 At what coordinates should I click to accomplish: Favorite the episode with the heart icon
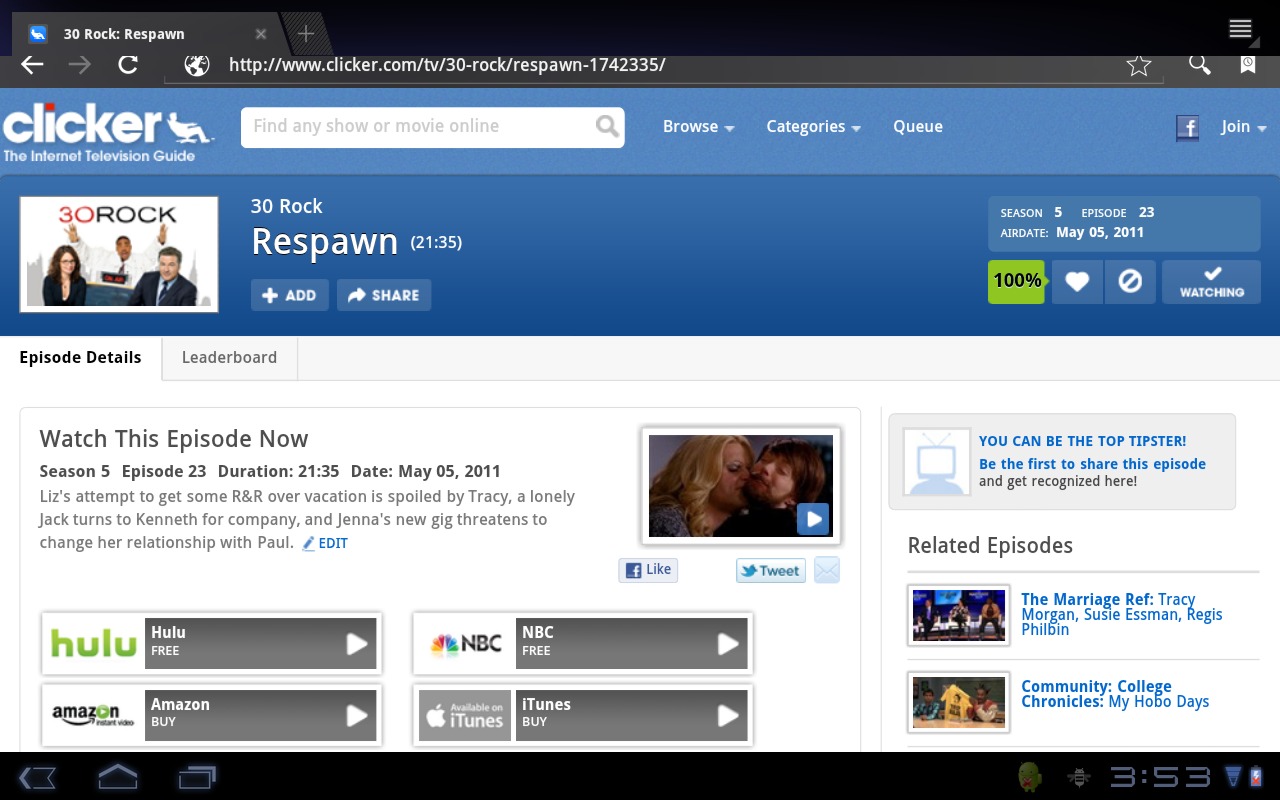[x=1077, y=282]
